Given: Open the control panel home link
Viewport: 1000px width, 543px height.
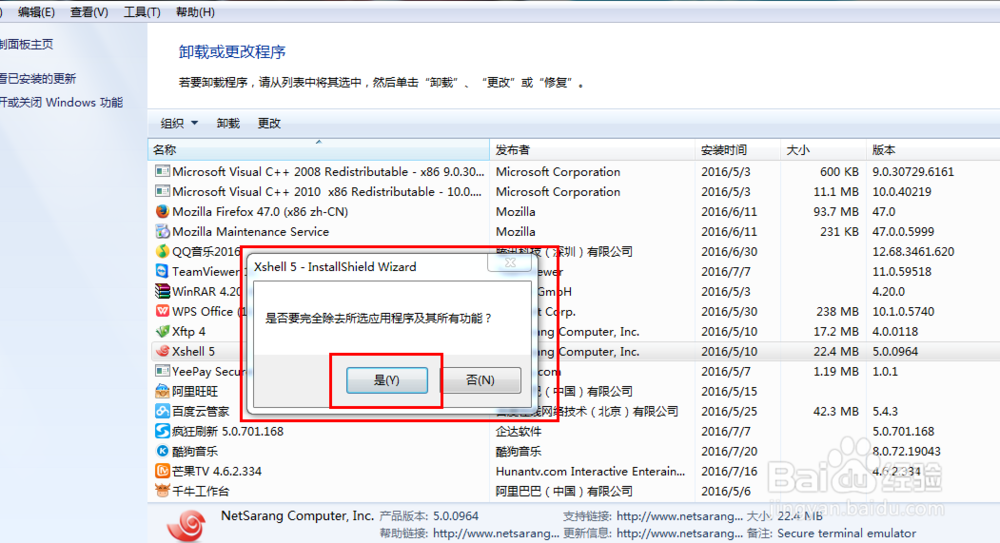Looking at the screenshot, I should tap(26, 44).
